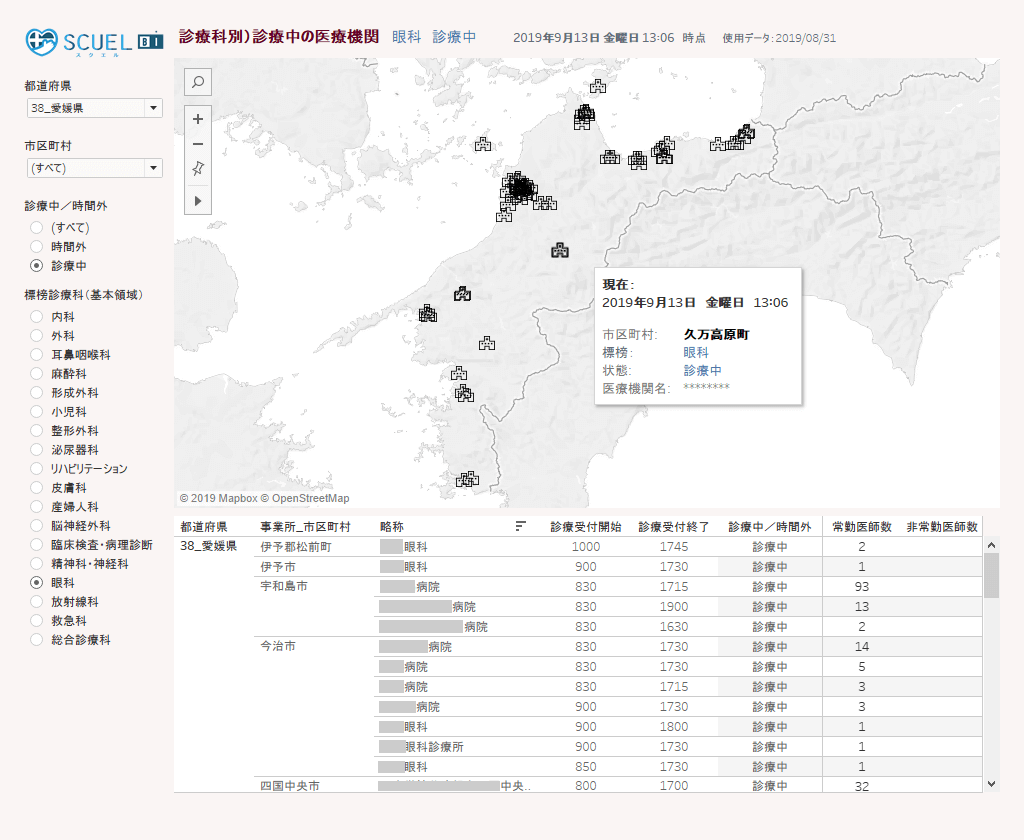1024x840 pixels.
Task: Zoom out the map with minus button
Action: tap(198, 144)
